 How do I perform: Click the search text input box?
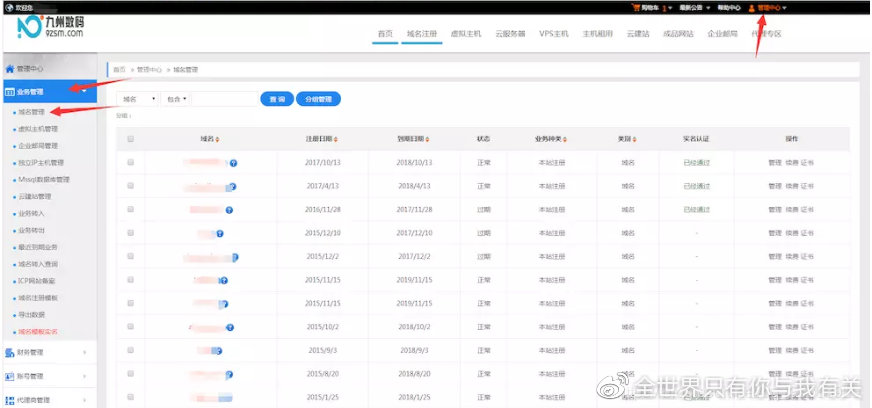(225, 99)
